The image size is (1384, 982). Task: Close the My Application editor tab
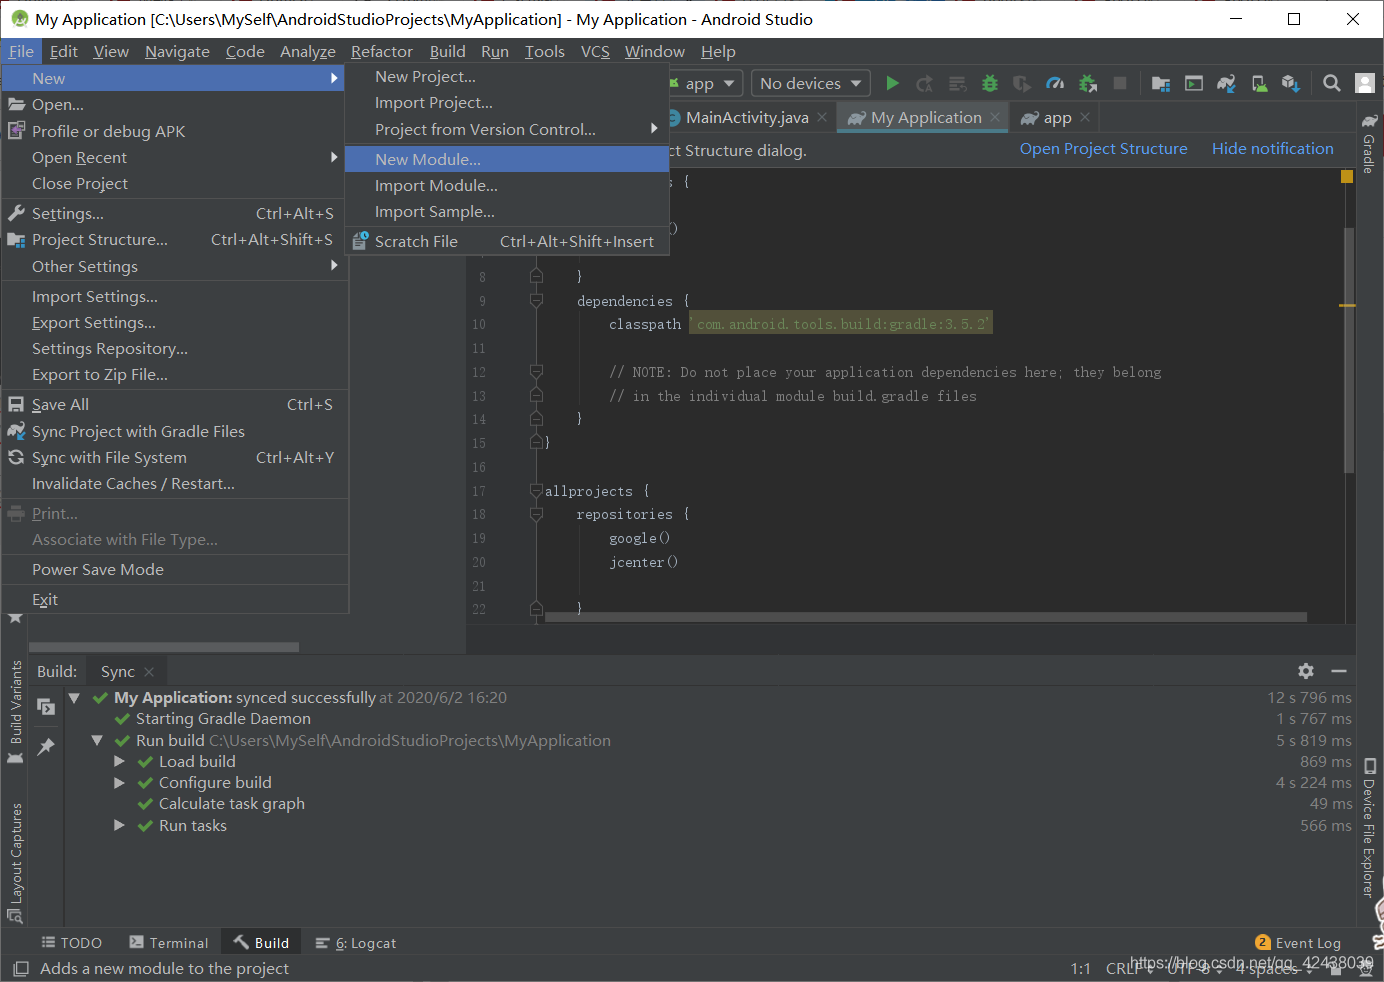click(995, 117)
